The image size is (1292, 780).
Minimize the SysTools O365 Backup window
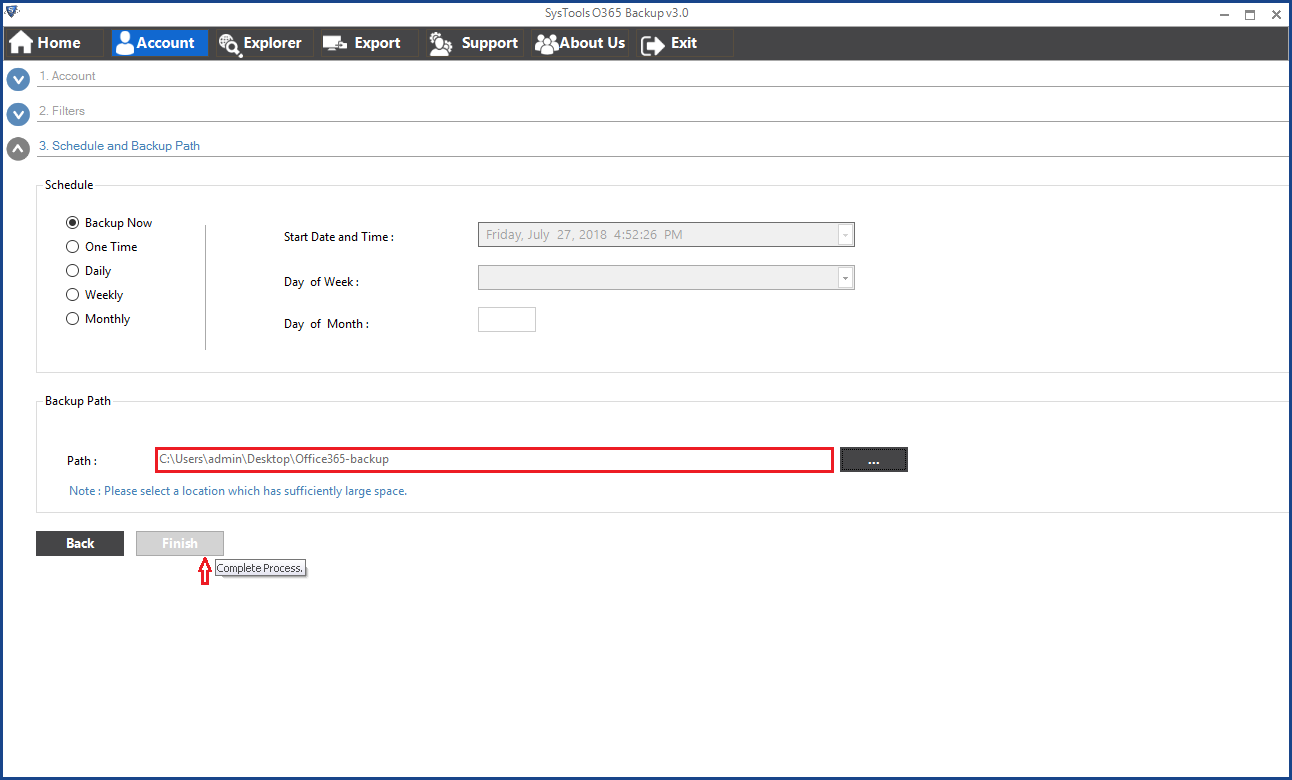[x=1224, y=14]
